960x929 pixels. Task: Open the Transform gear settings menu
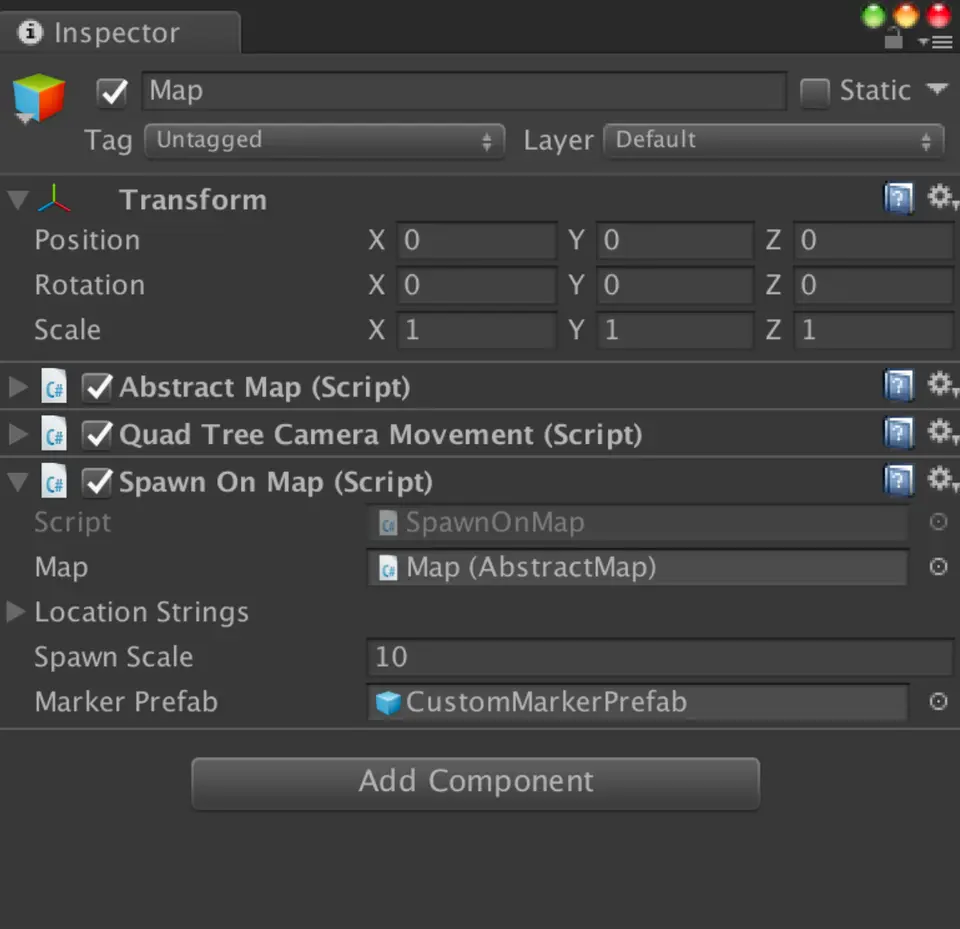(x=940, y=198)
